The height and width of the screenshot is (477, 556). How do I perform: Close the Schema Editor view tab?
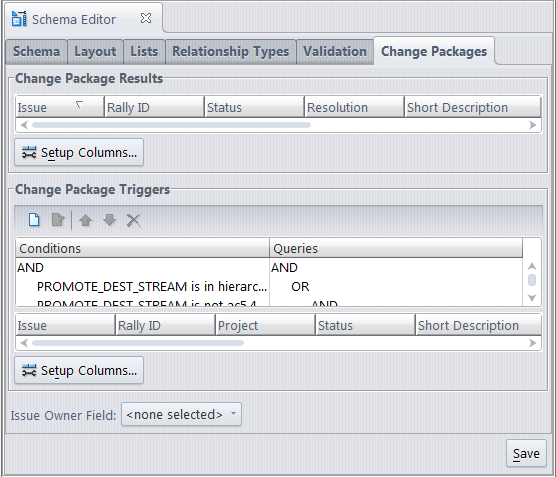tap(146, 18)
